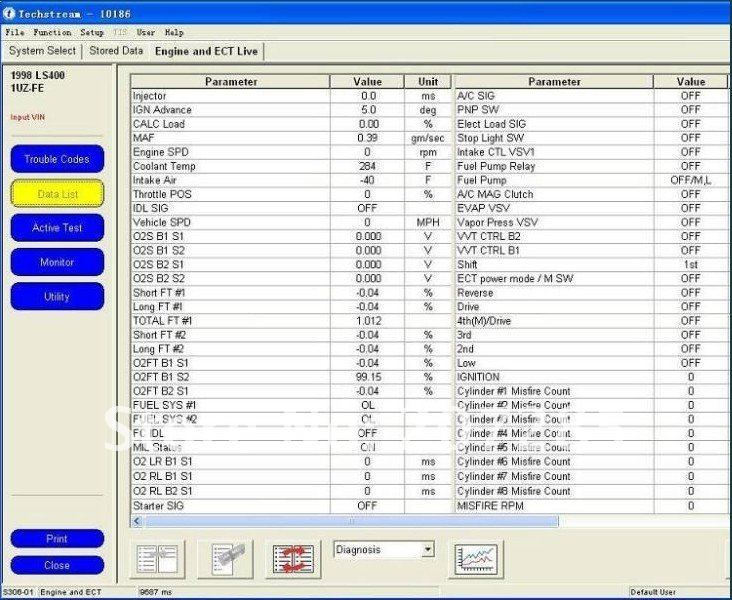Screen dimensions: 732x600
Task: Open the Setup menu
Action: click(92, 32)
